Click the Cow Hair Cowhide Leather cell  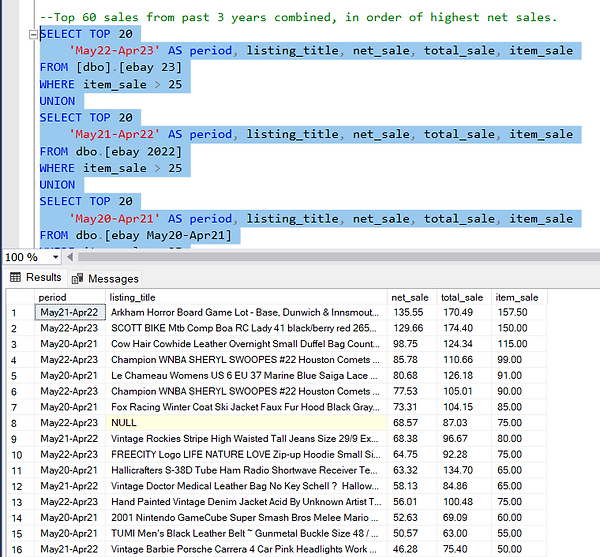[246, 344]
